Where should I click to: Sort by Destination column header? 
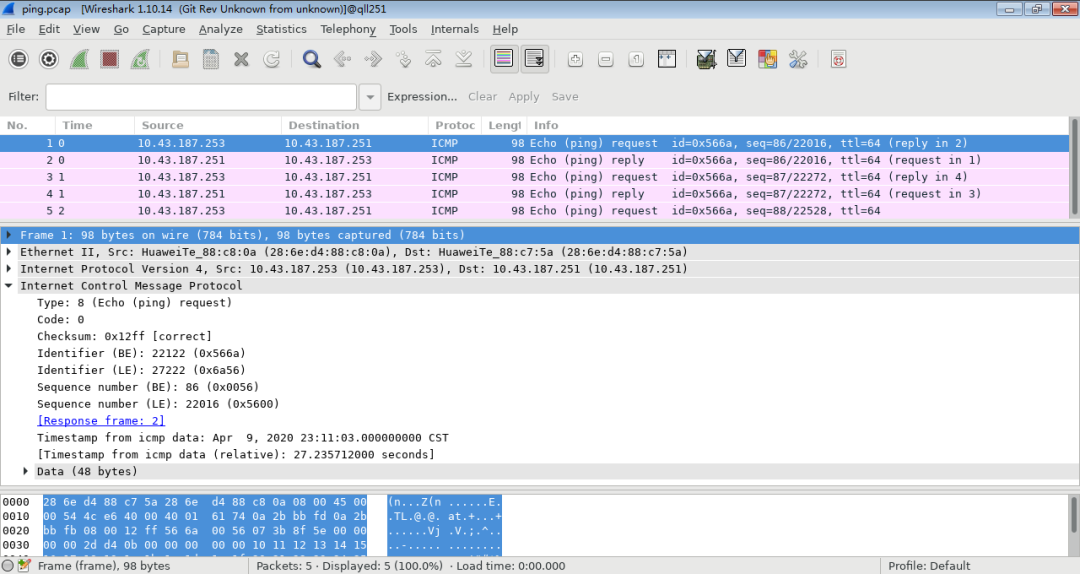[x=355, y=125]
